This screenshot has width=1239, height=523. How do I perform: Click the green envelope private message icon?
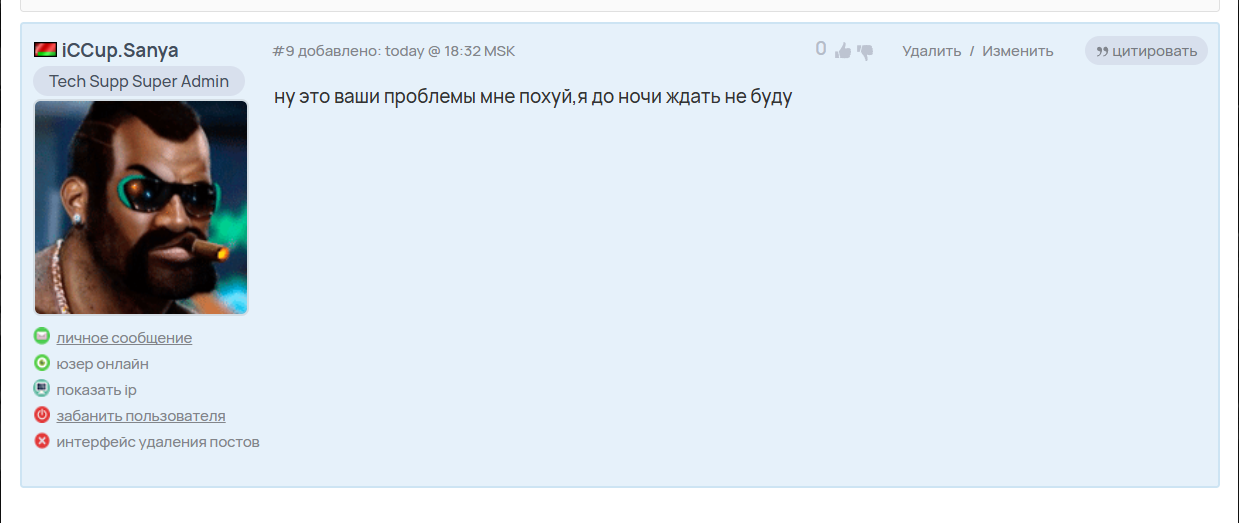click(x=42, y=336)
